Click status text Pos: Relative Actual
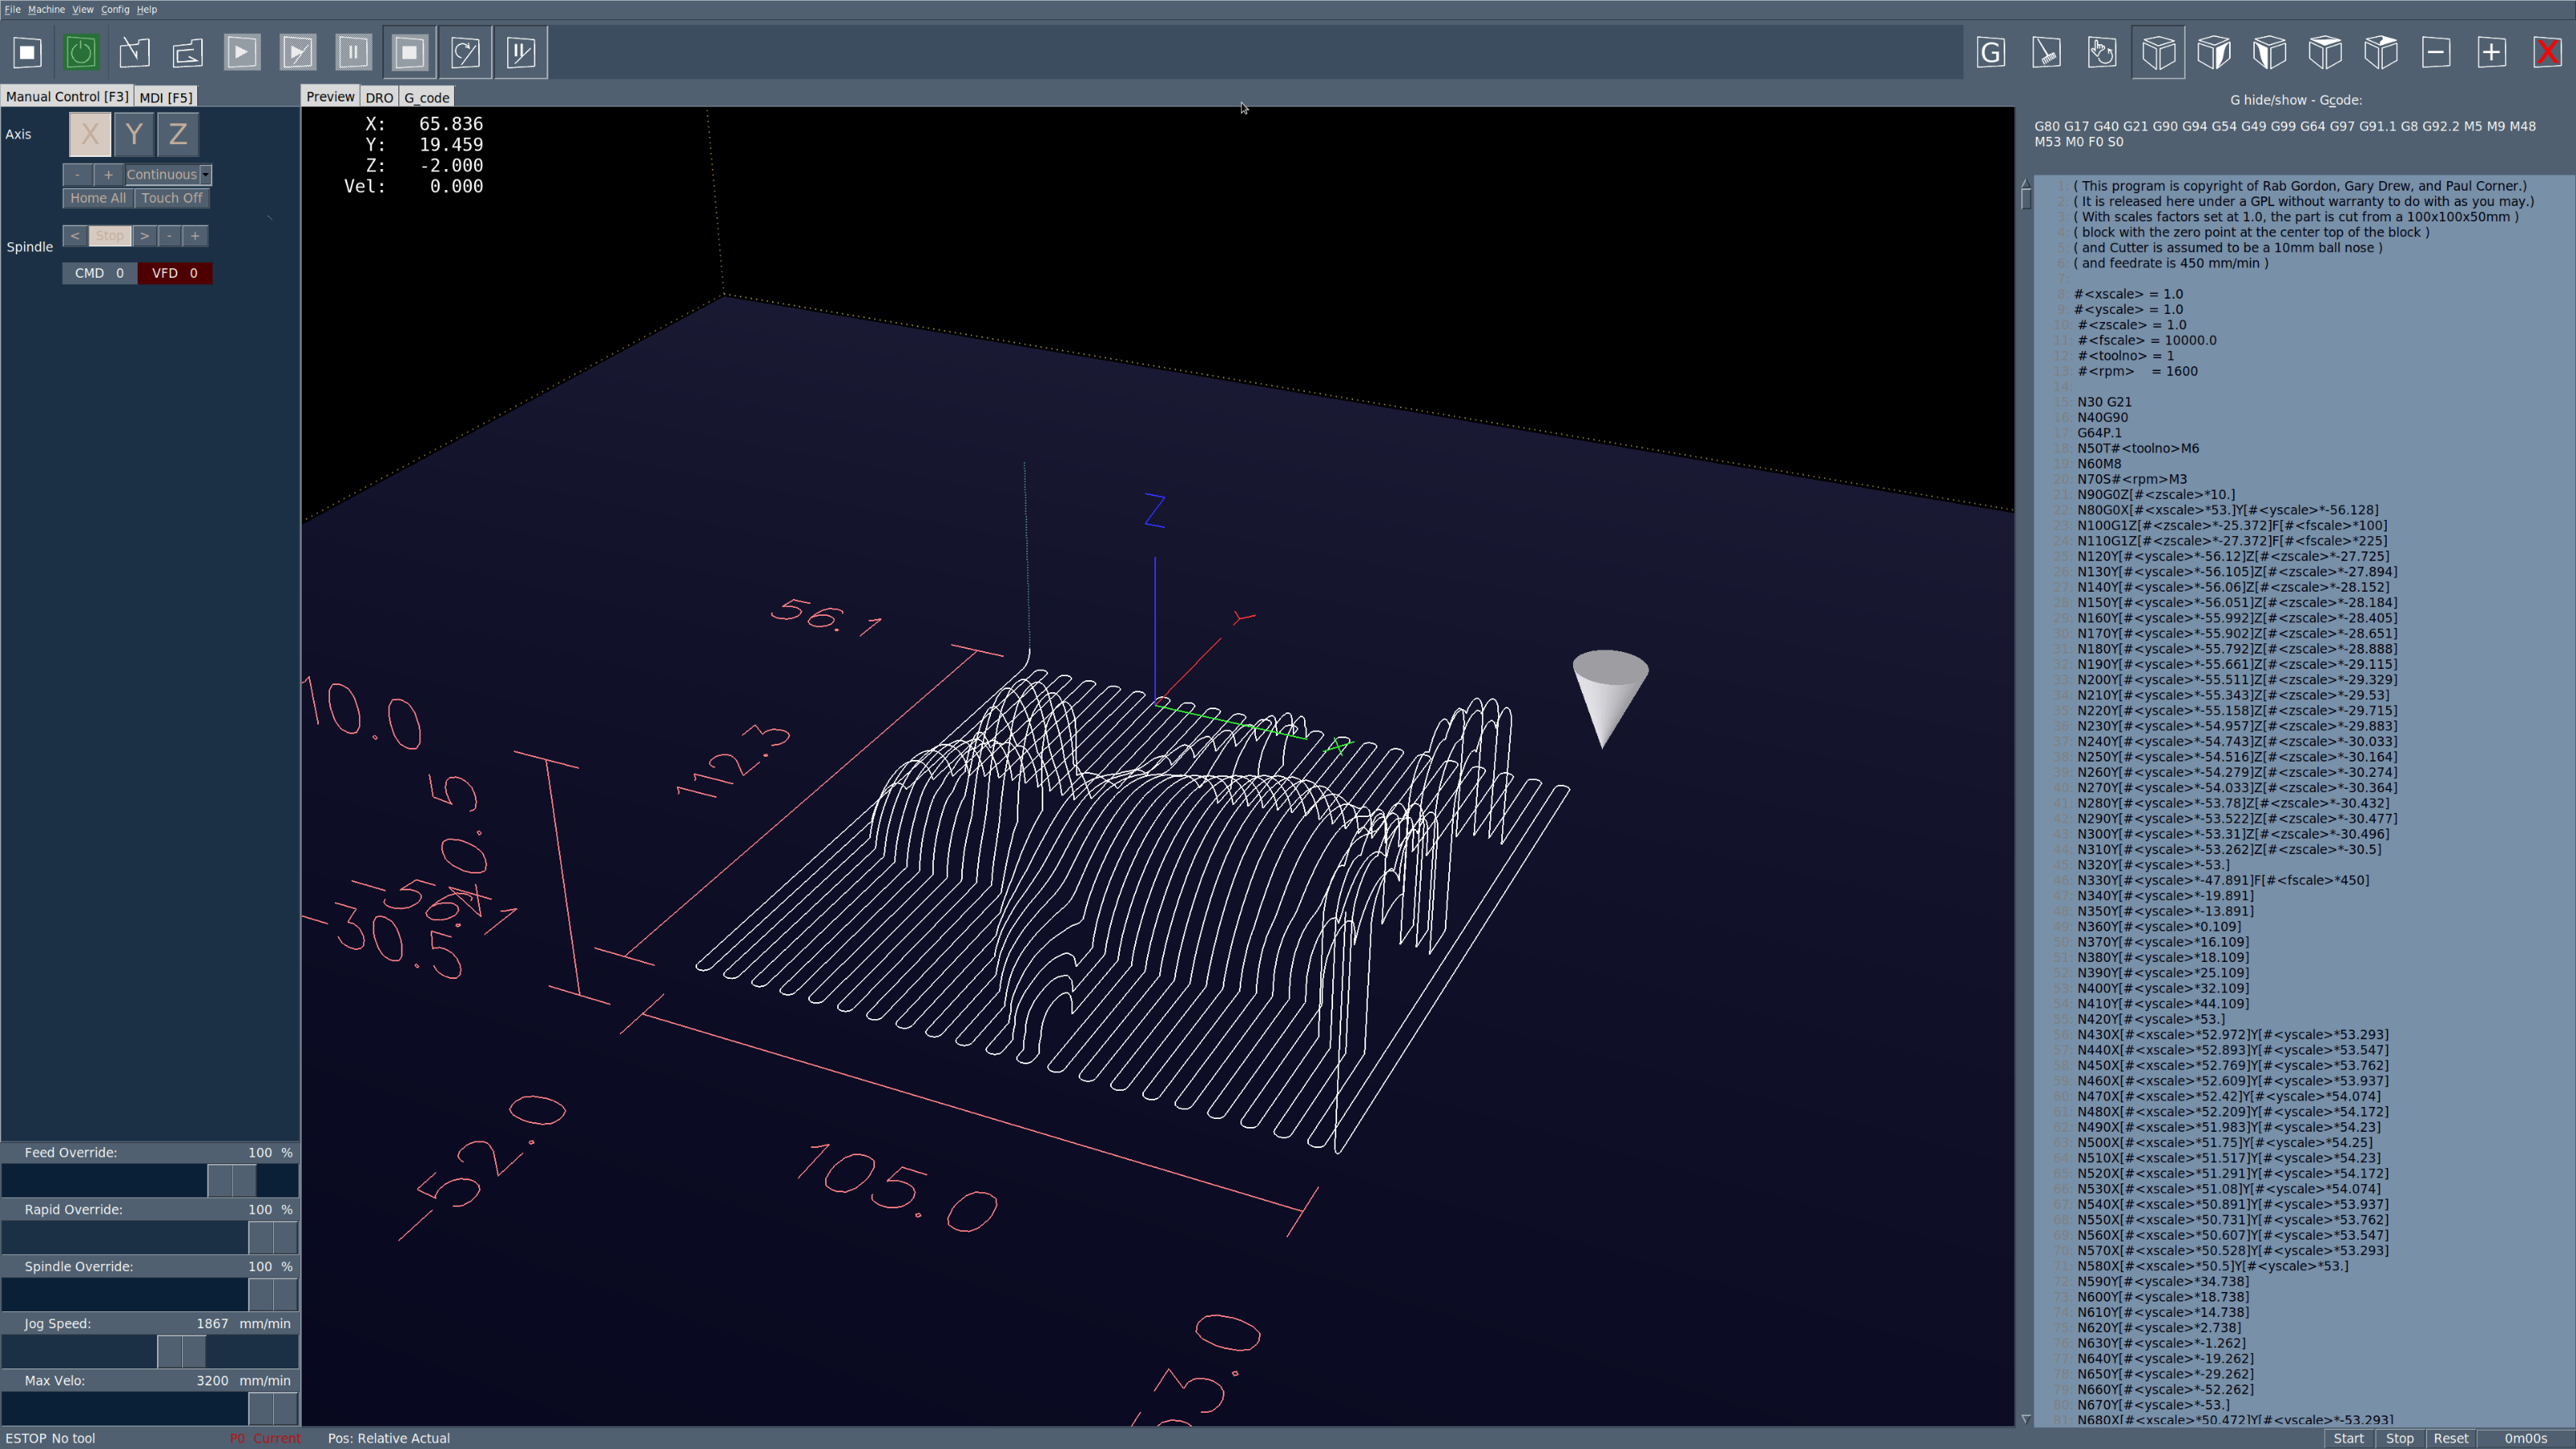The image size is (2576, 1449). [x=389, y=1438]
